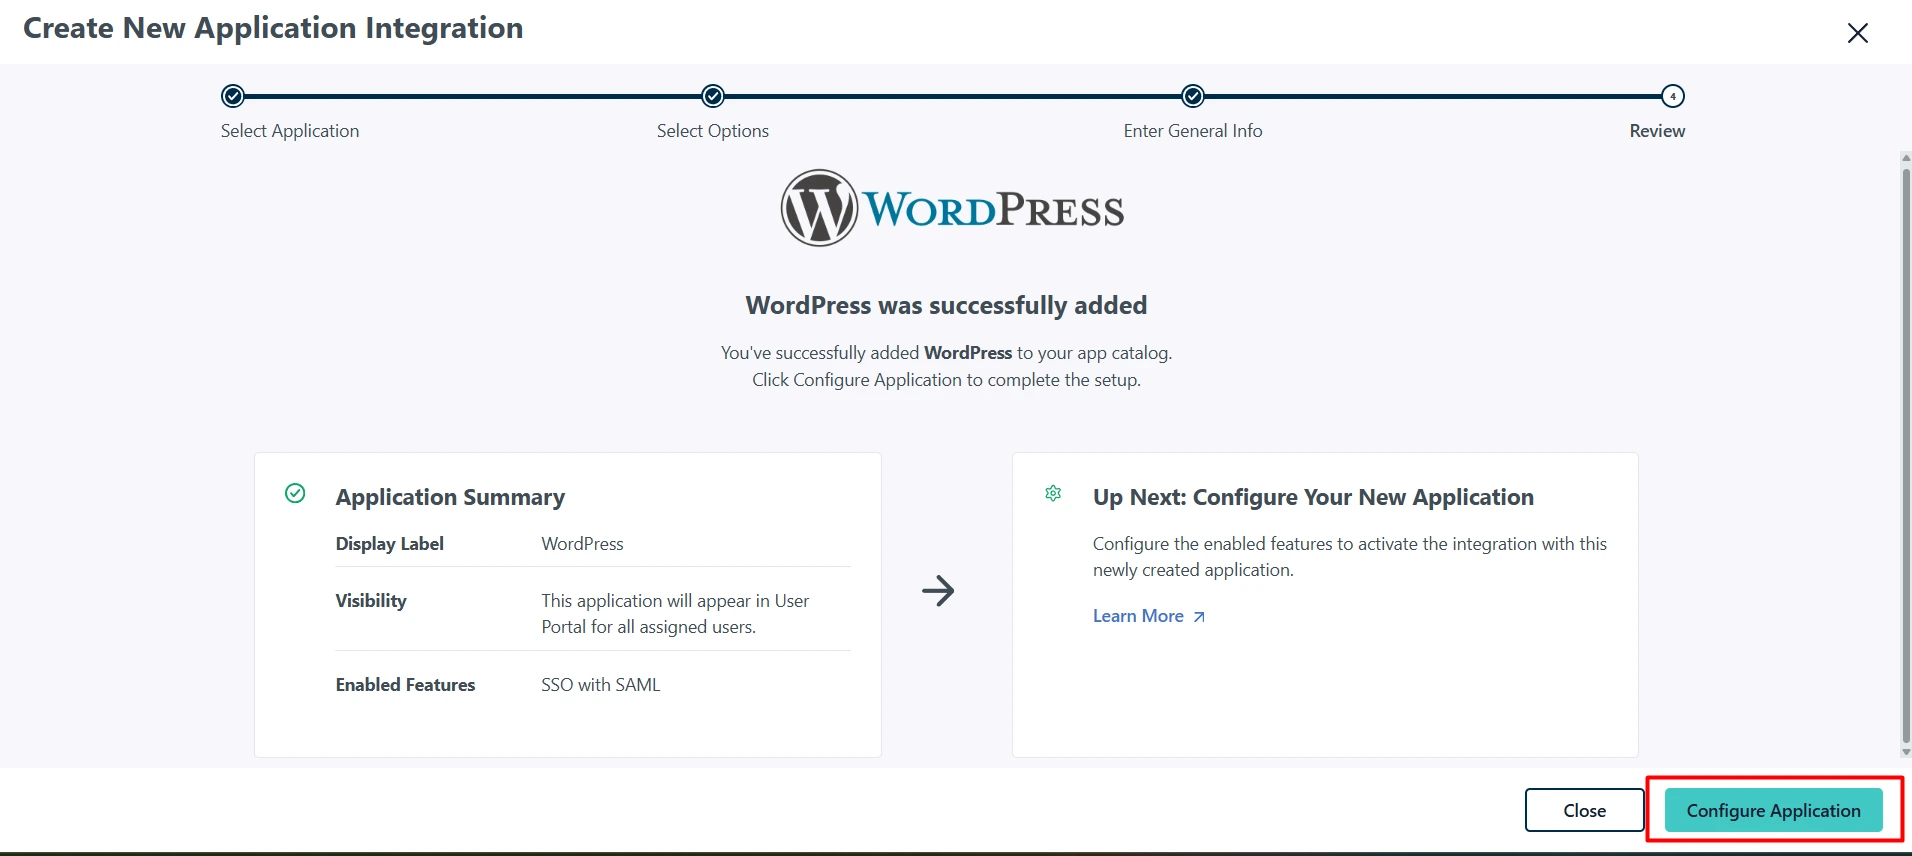Click the 'Up Next: Configure Your New Application' heading
This screenshot has width=1912, height=856.
1313,497
